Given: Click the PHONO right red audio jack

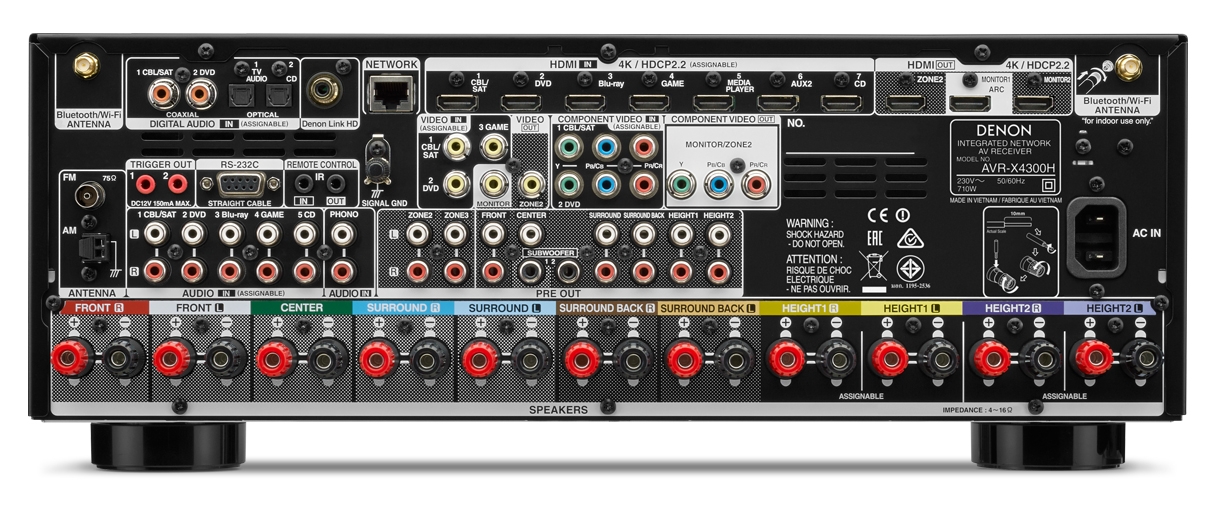Looking at the screenshot, I should (x=343, y=270).
